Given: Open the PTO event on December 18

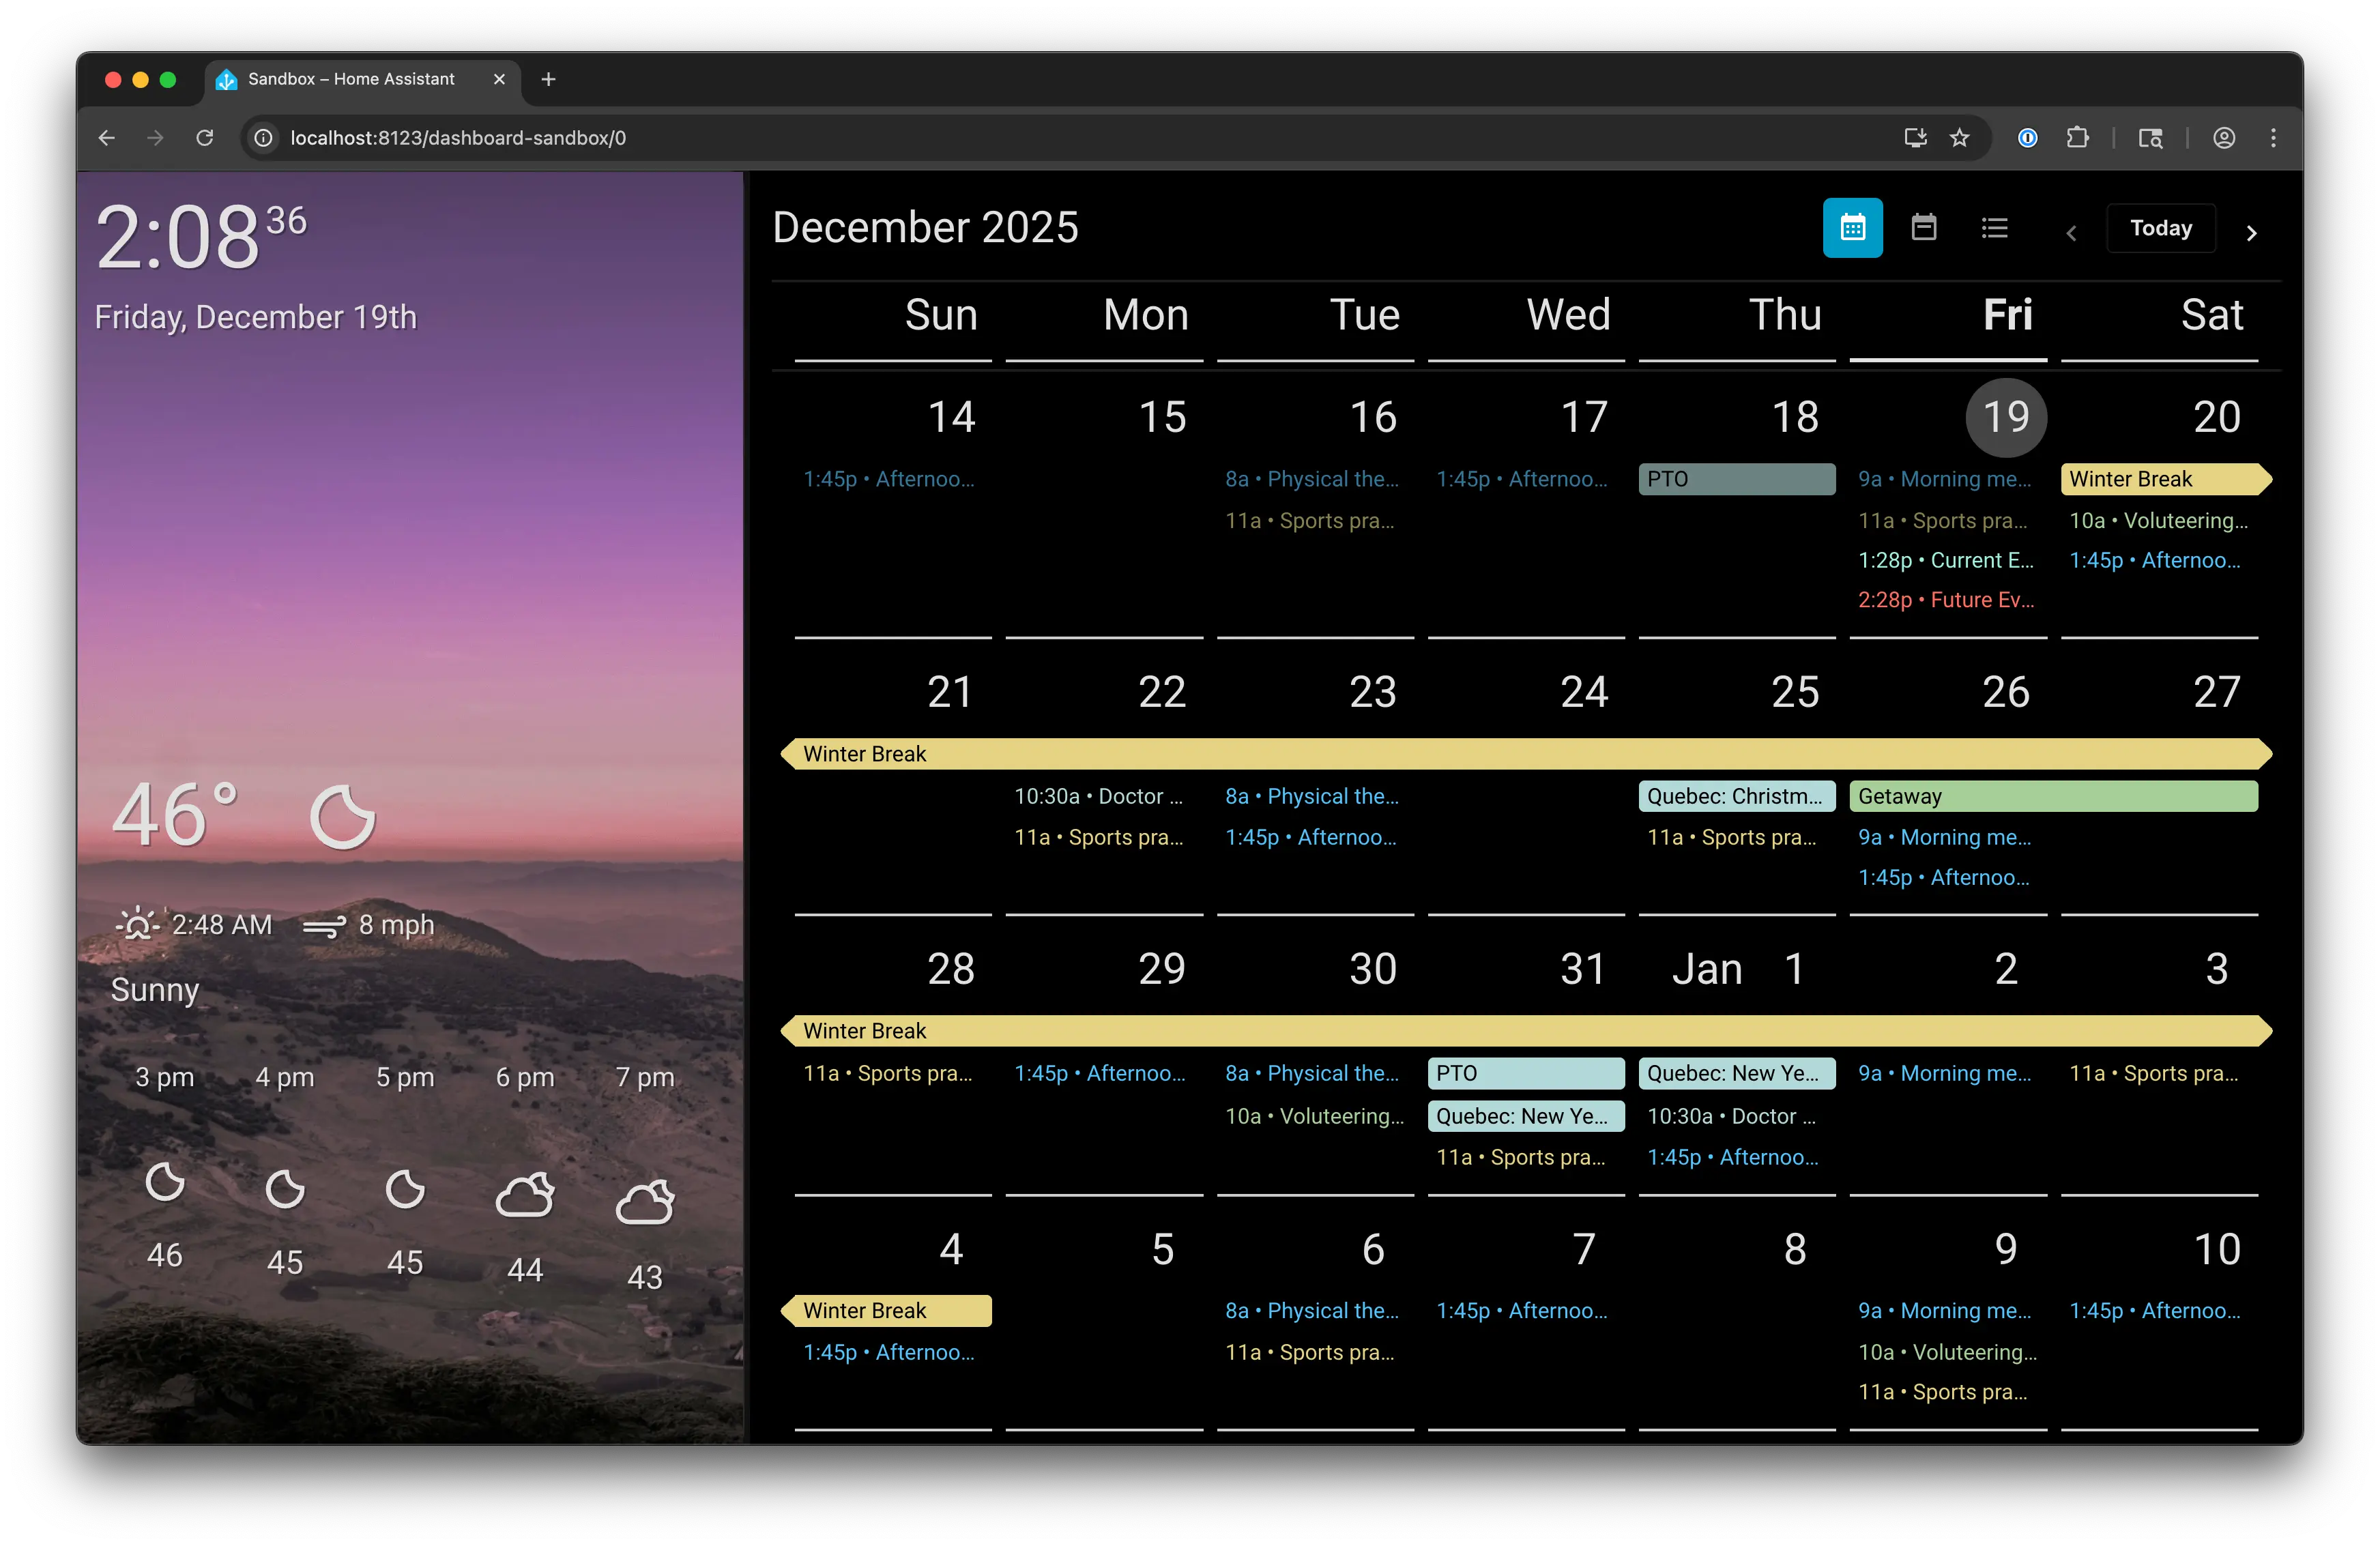Looking at the screenshot, I should [x=1736, y=479].
